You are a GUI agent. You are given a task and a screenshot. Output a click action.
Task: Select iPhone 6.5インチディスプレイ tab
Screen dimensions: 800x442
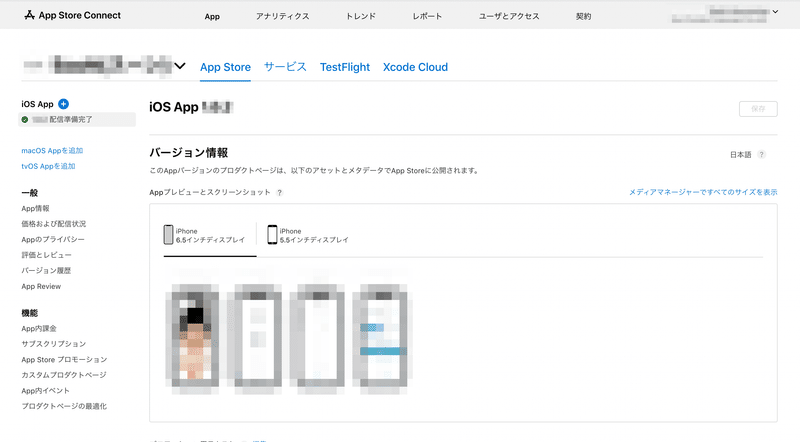click(x=210, y=235)
